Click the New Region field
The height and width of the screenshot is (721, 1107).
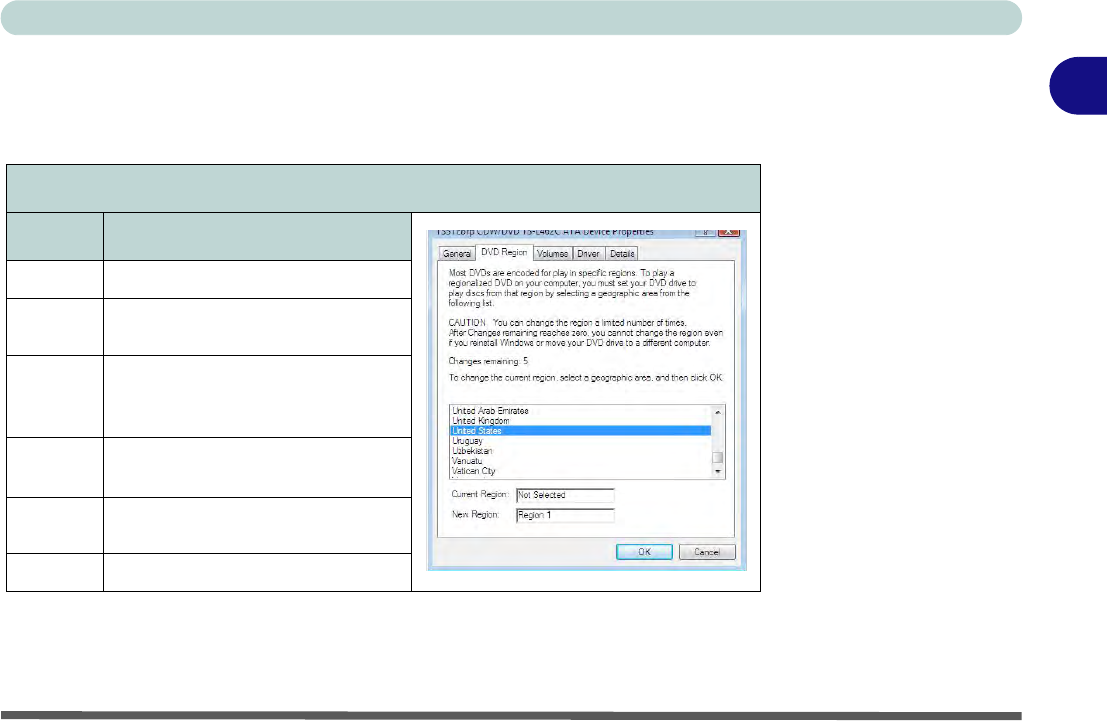(x=564, y=515)
